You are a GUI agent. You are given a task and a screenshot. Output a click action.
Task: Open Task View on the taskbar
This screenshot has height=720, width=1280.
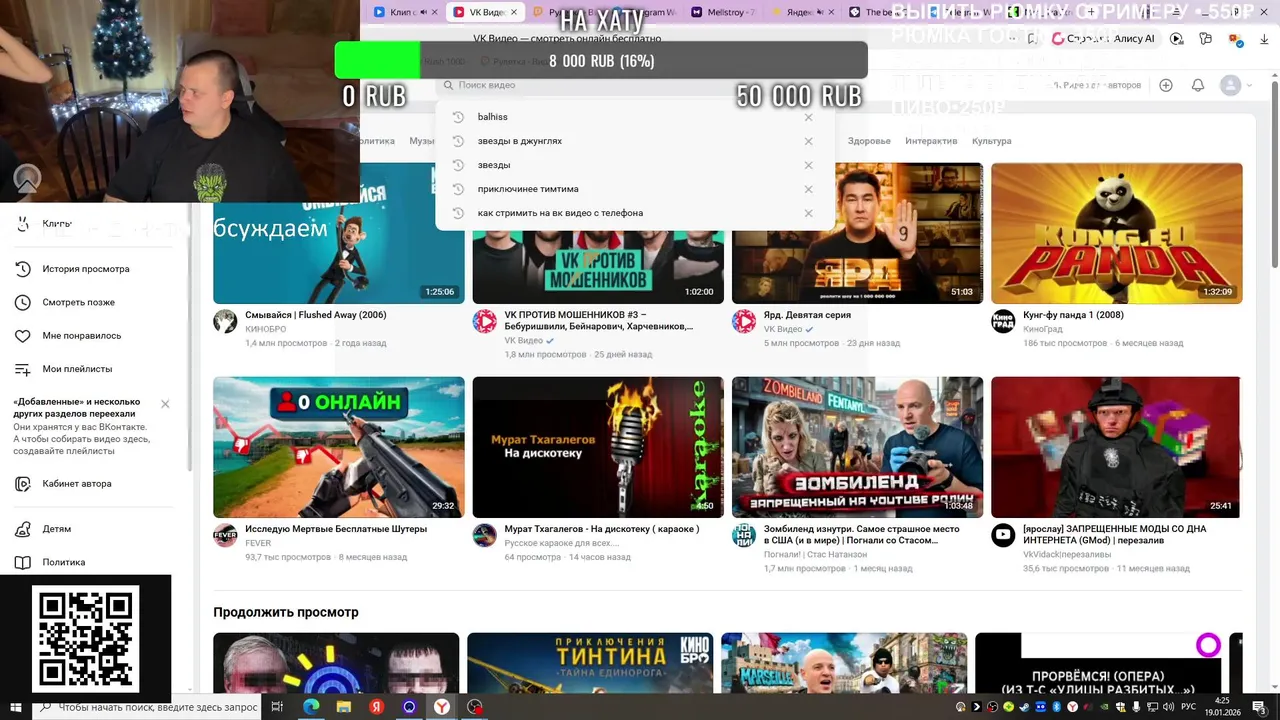277,707
